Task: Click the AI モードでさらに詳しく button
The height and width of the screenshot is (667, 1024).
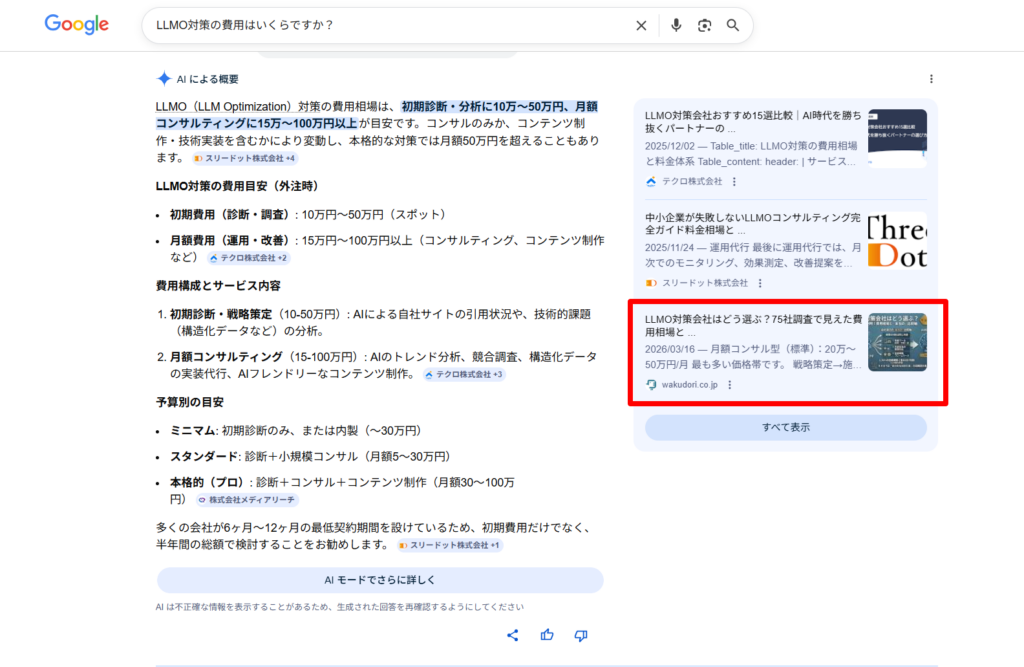Action: (380, 580)
